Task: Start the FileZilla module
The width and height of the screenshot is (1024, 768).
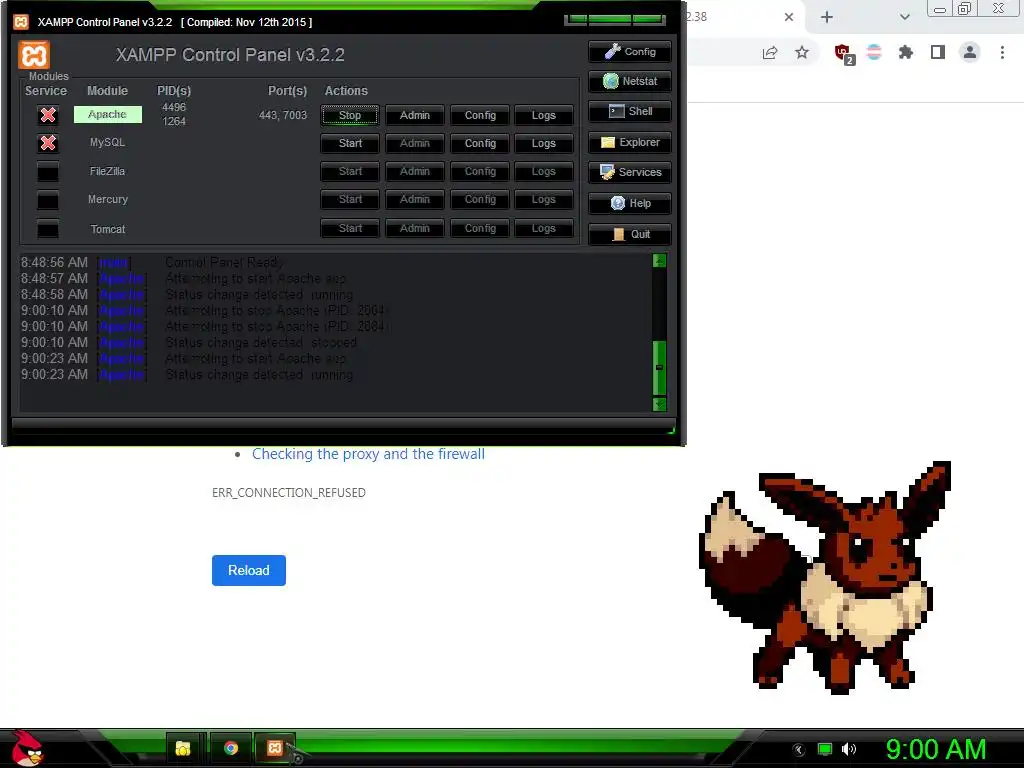Action: 350,172
